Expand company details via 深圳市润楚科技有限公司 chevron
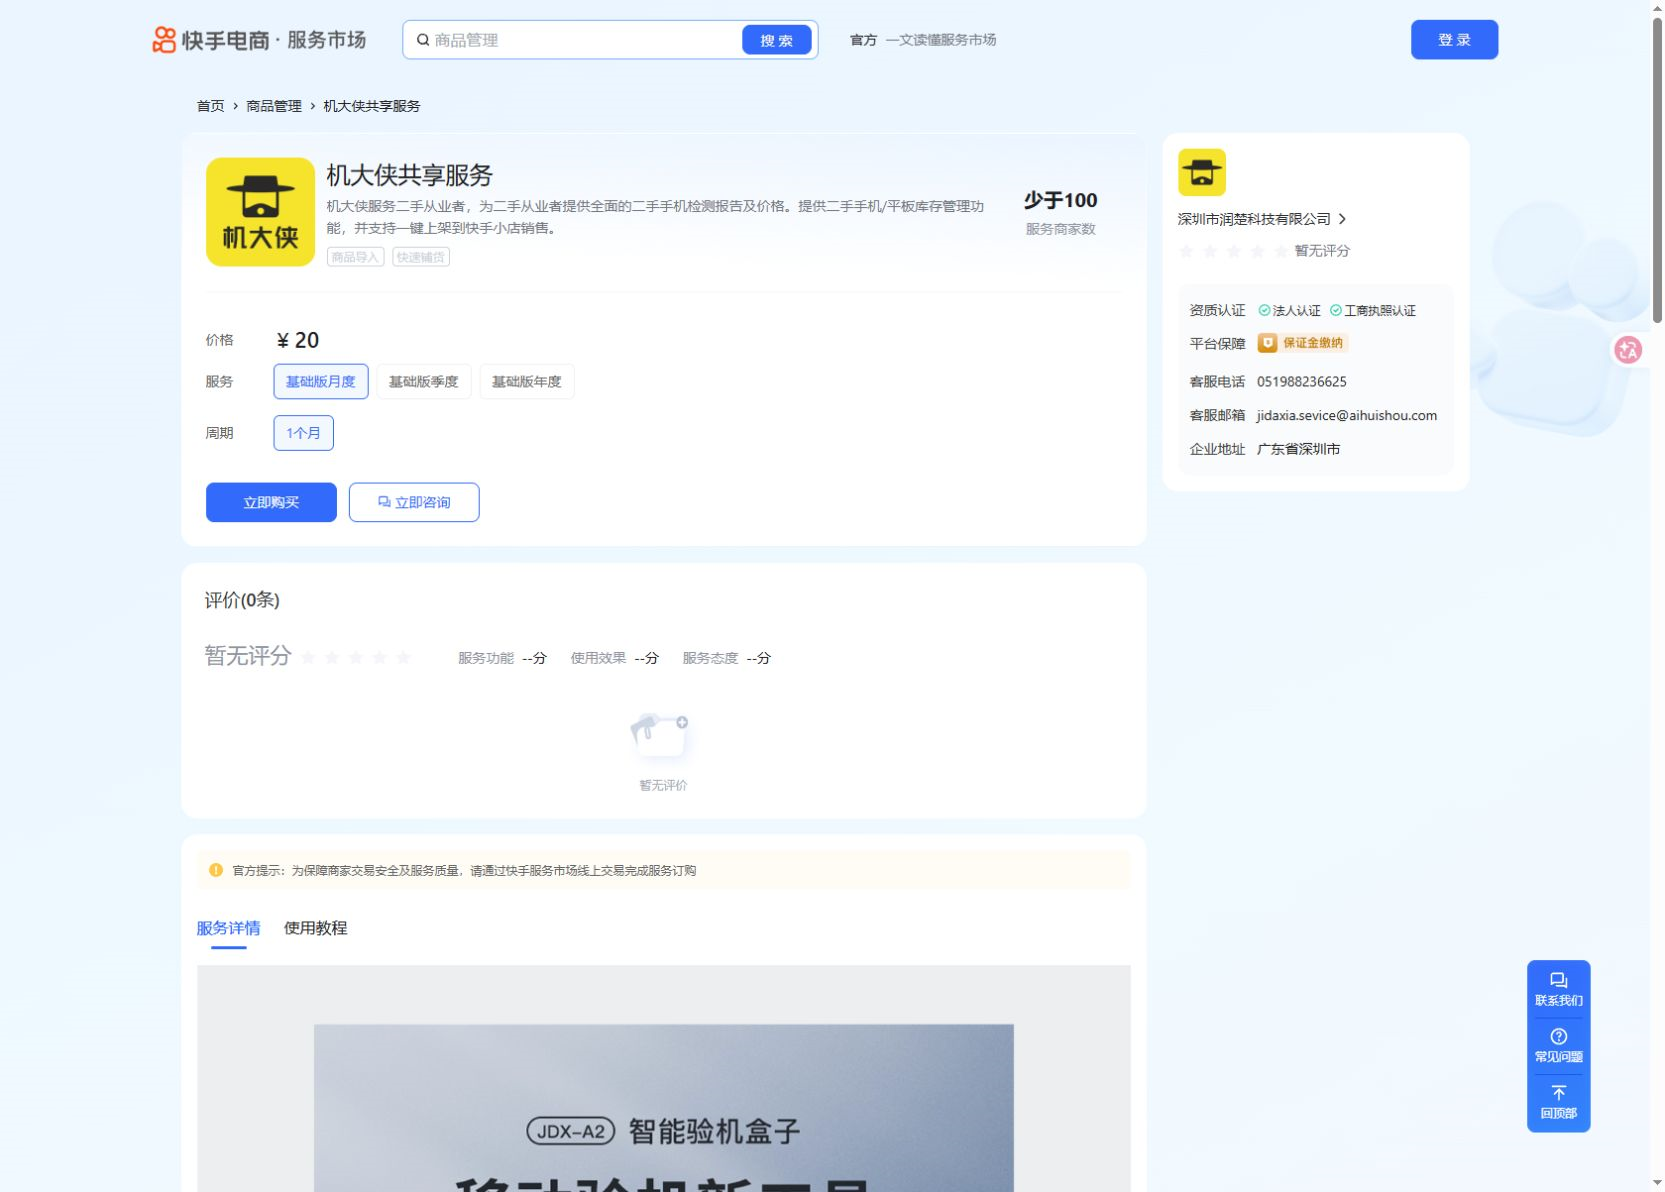Screen dimensions: 1665x1192 coord(1342,219)
